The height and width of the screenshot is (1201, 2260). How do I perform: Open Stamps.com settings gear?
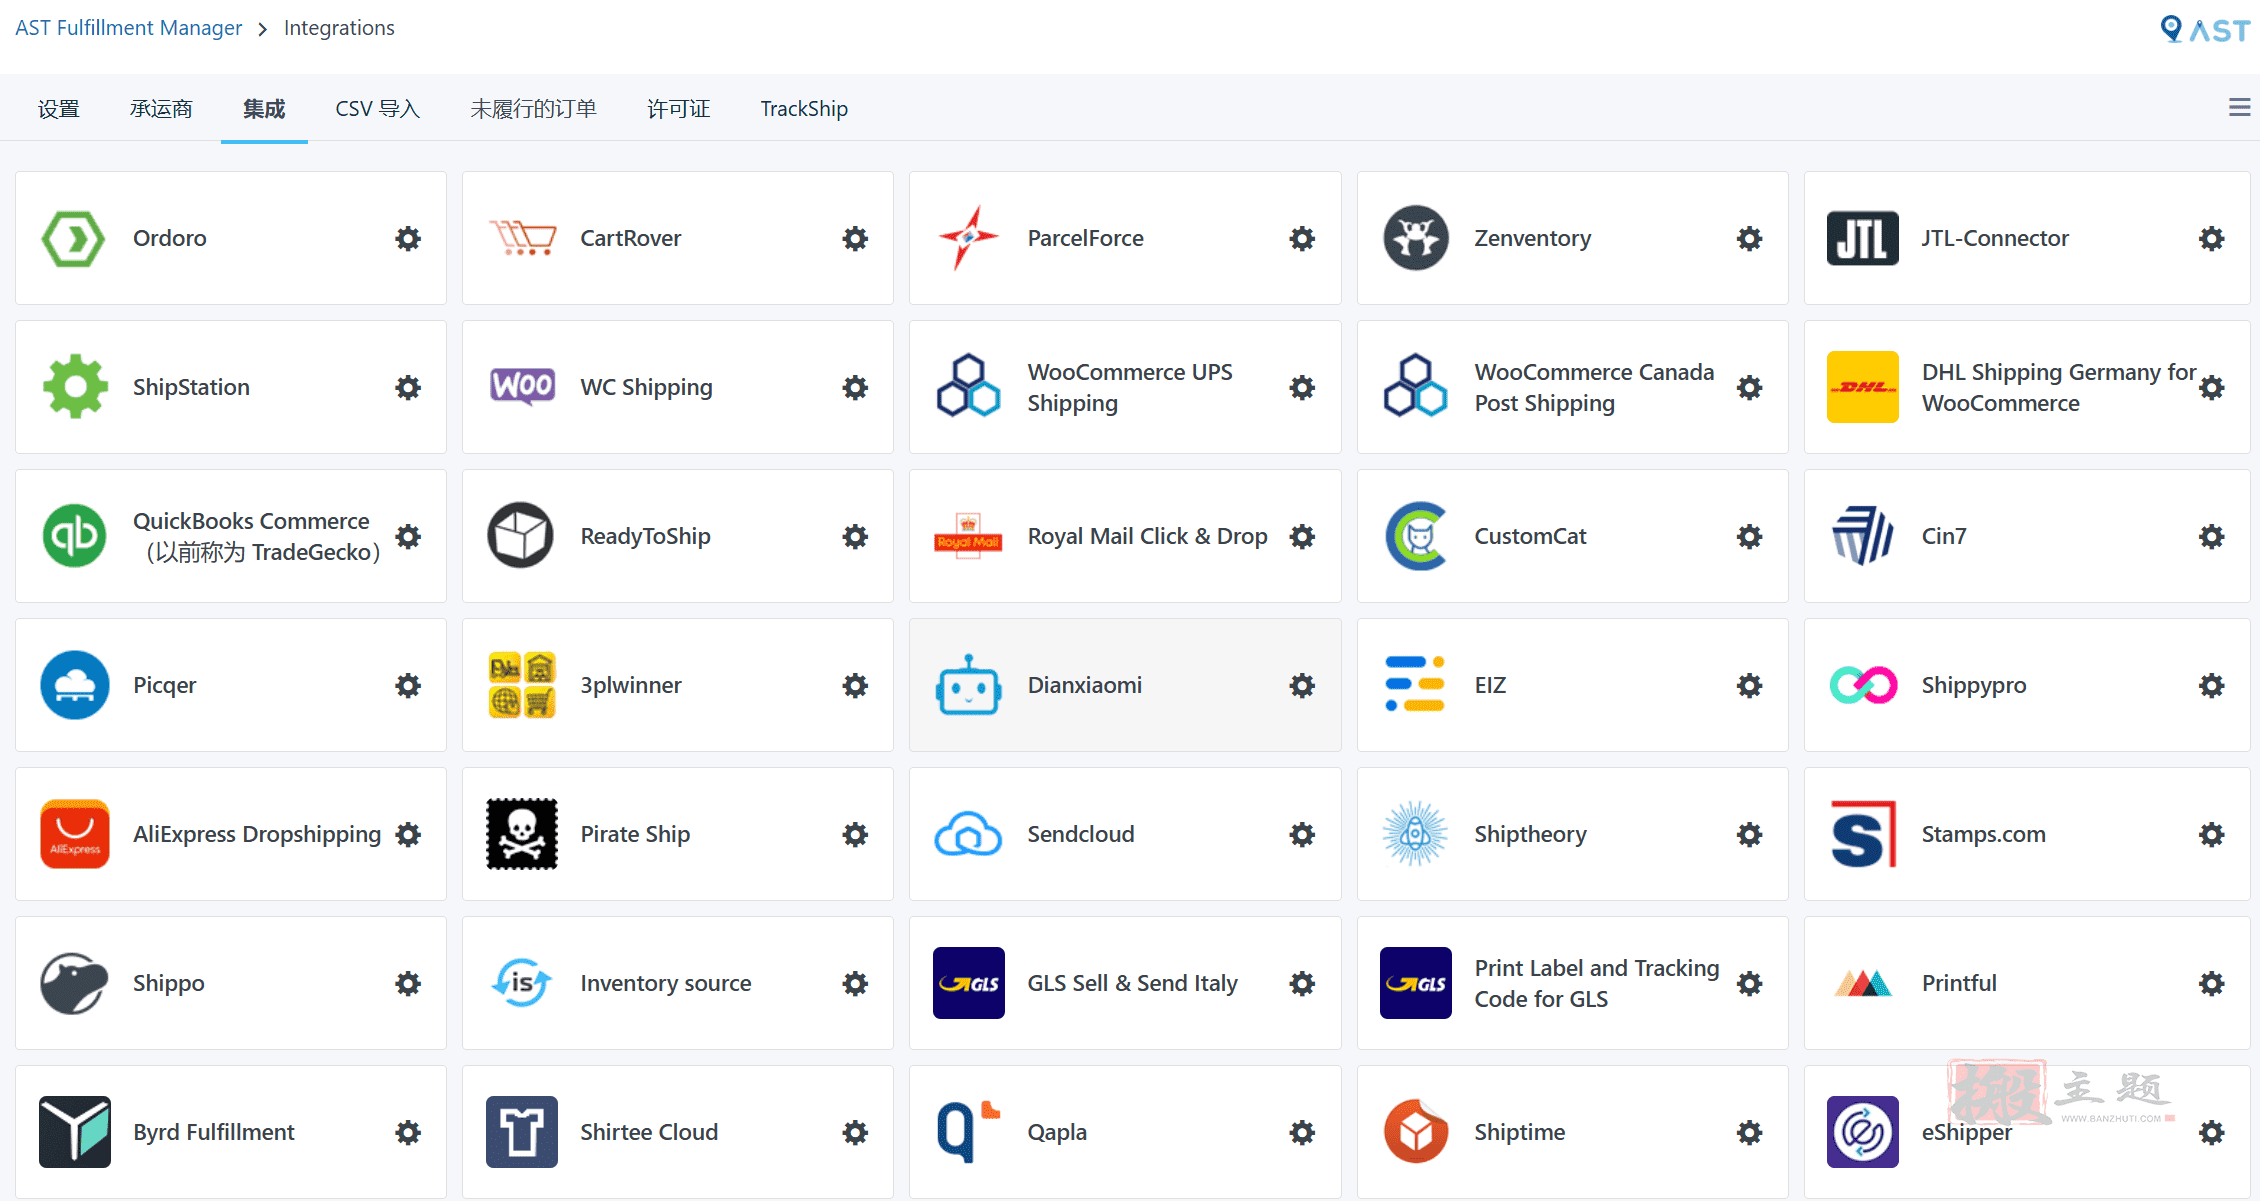[x=2212, y=834]
